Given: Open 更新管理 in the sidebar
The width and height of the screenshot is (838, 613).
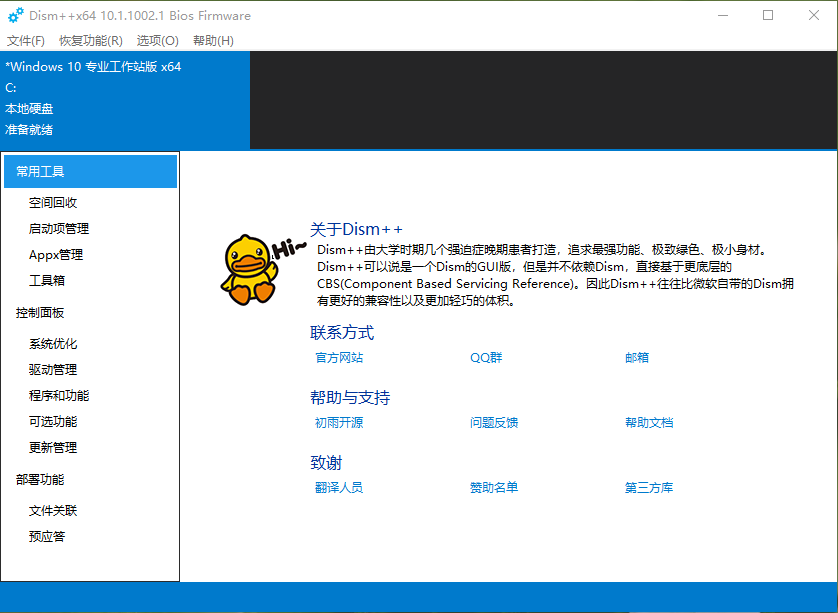Looking at the screenshot, I should (53, 447).
